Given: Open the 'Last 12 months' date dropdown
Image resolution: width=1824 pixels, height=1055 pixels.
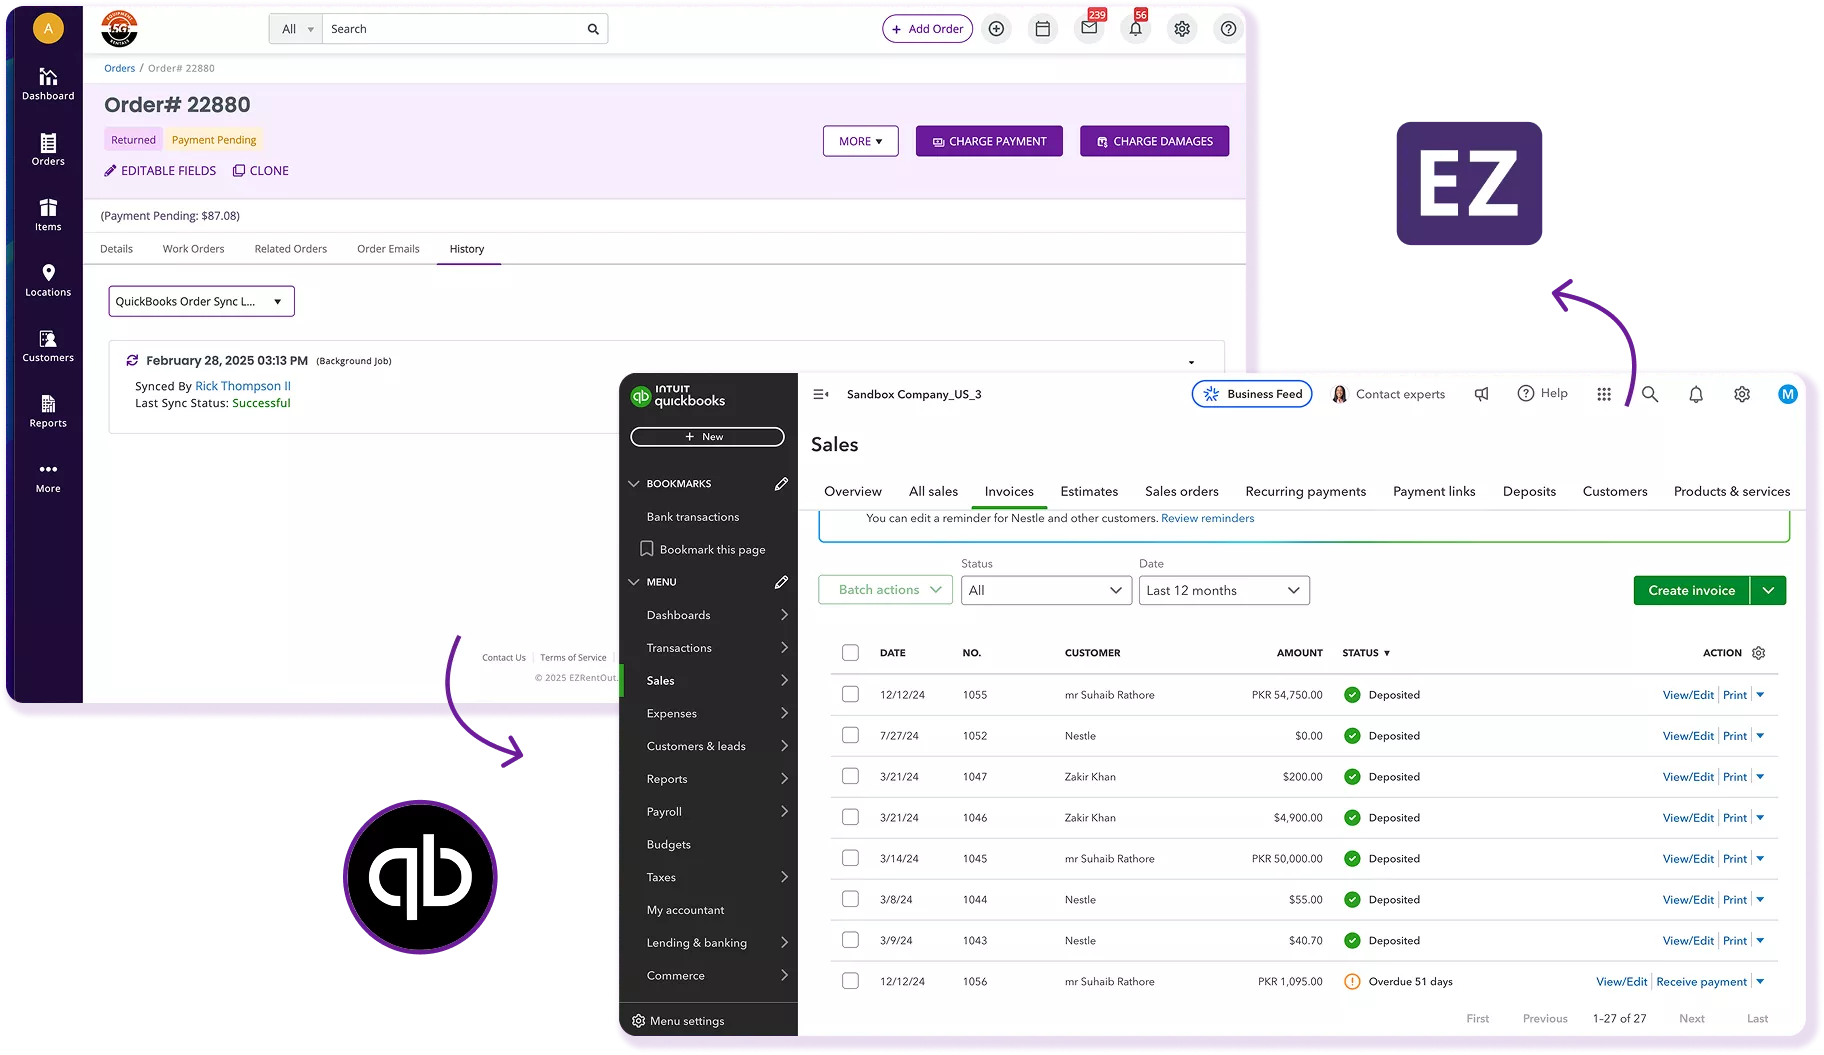Looking at the screenshot, I should point(1224,590).
